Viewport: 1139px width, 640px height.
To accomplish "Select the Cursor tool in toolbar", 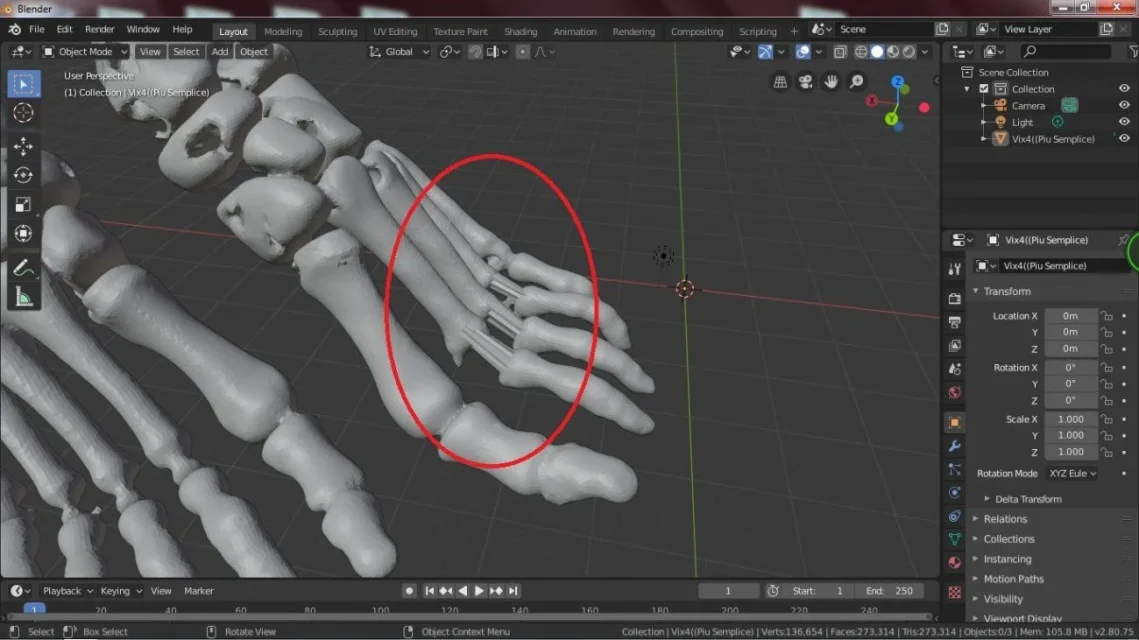I will click(23, 113).
